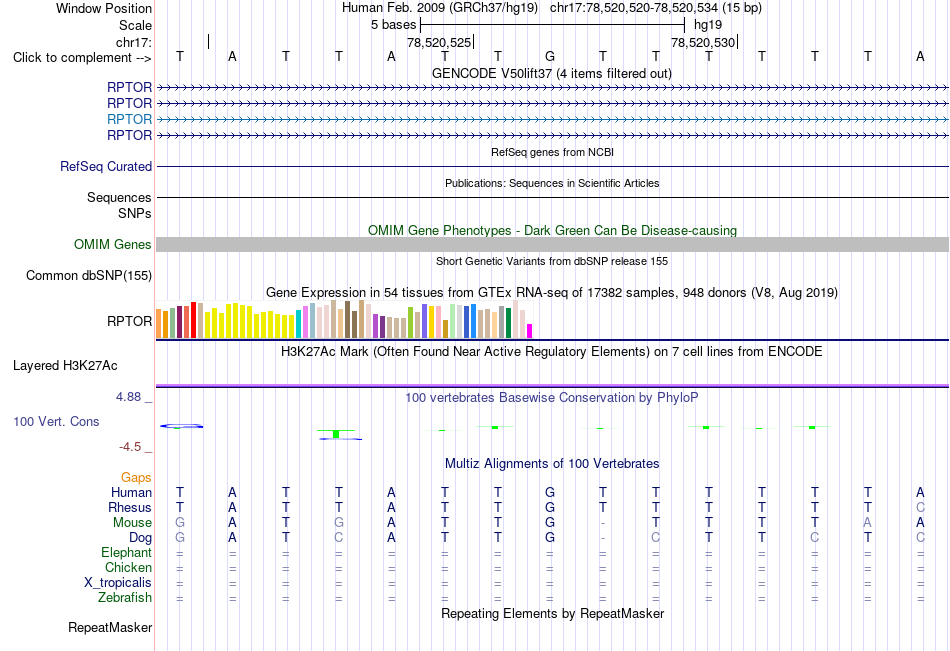Click the Scale track label
Viewport: 950px width, 651px height.
135,25
